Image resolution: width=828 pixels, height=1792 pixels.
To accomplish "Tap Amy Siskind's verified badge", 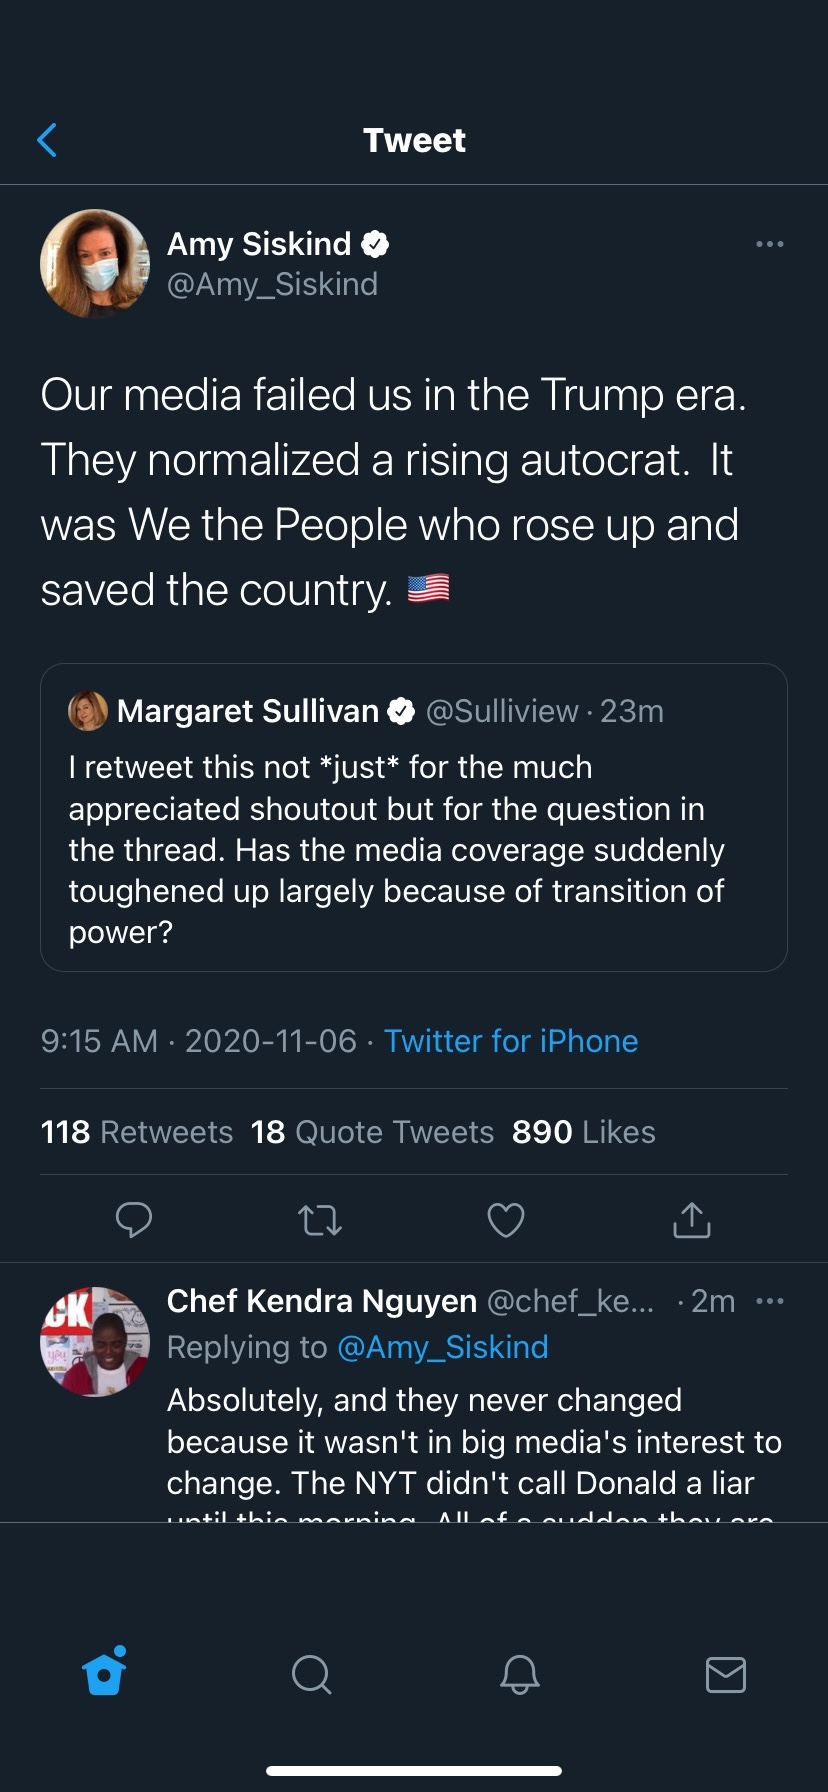I will (x=375, y=244).
